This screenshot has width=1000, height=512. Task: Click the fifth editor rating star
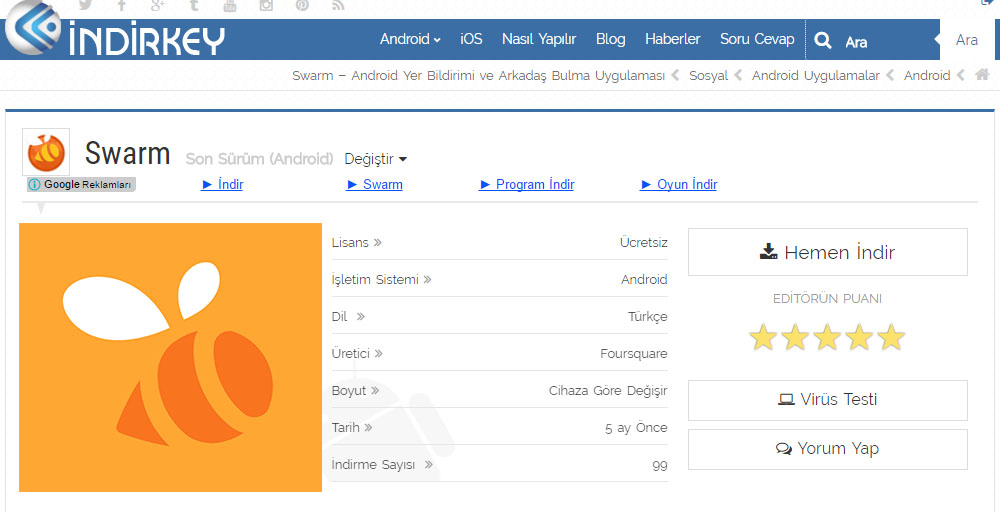tap(892, 337)
